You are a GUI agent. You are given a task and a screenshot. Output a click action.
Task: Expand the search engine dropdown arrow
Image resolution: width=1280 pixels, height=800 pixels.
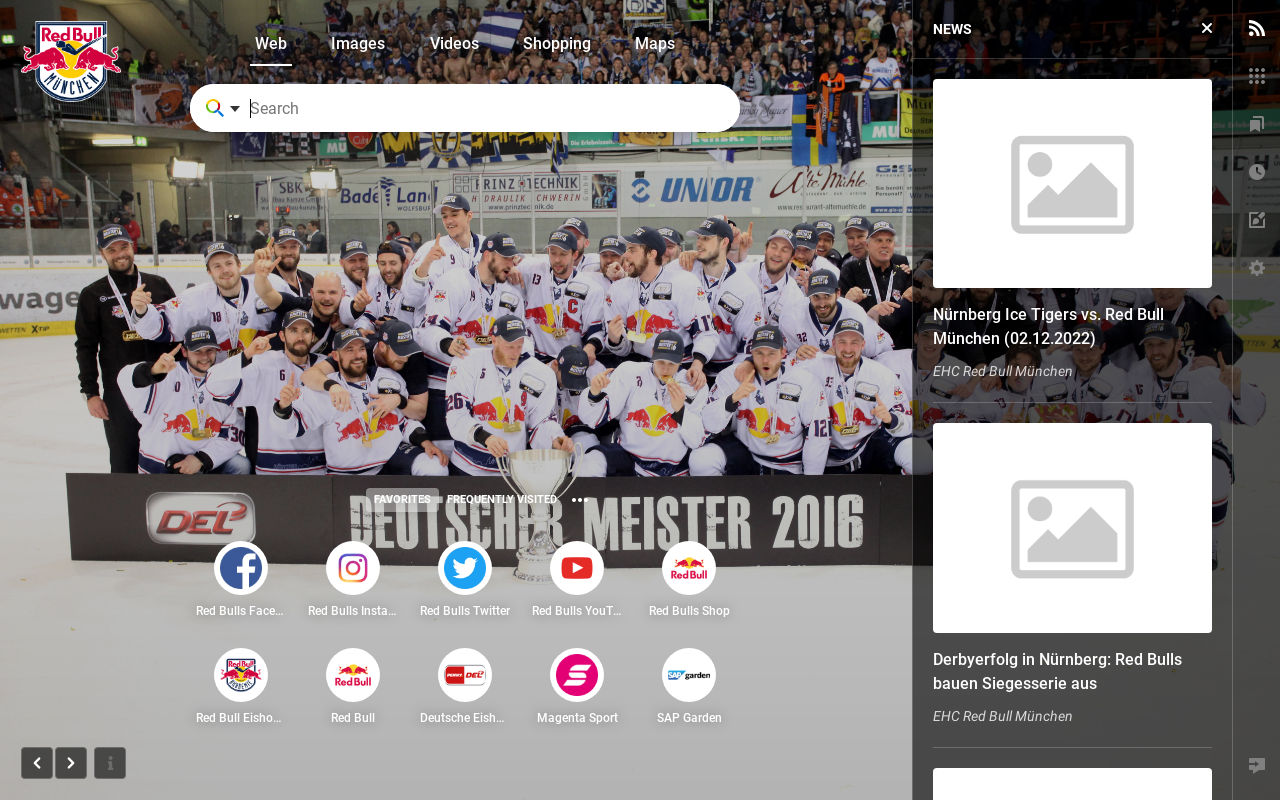235,109
